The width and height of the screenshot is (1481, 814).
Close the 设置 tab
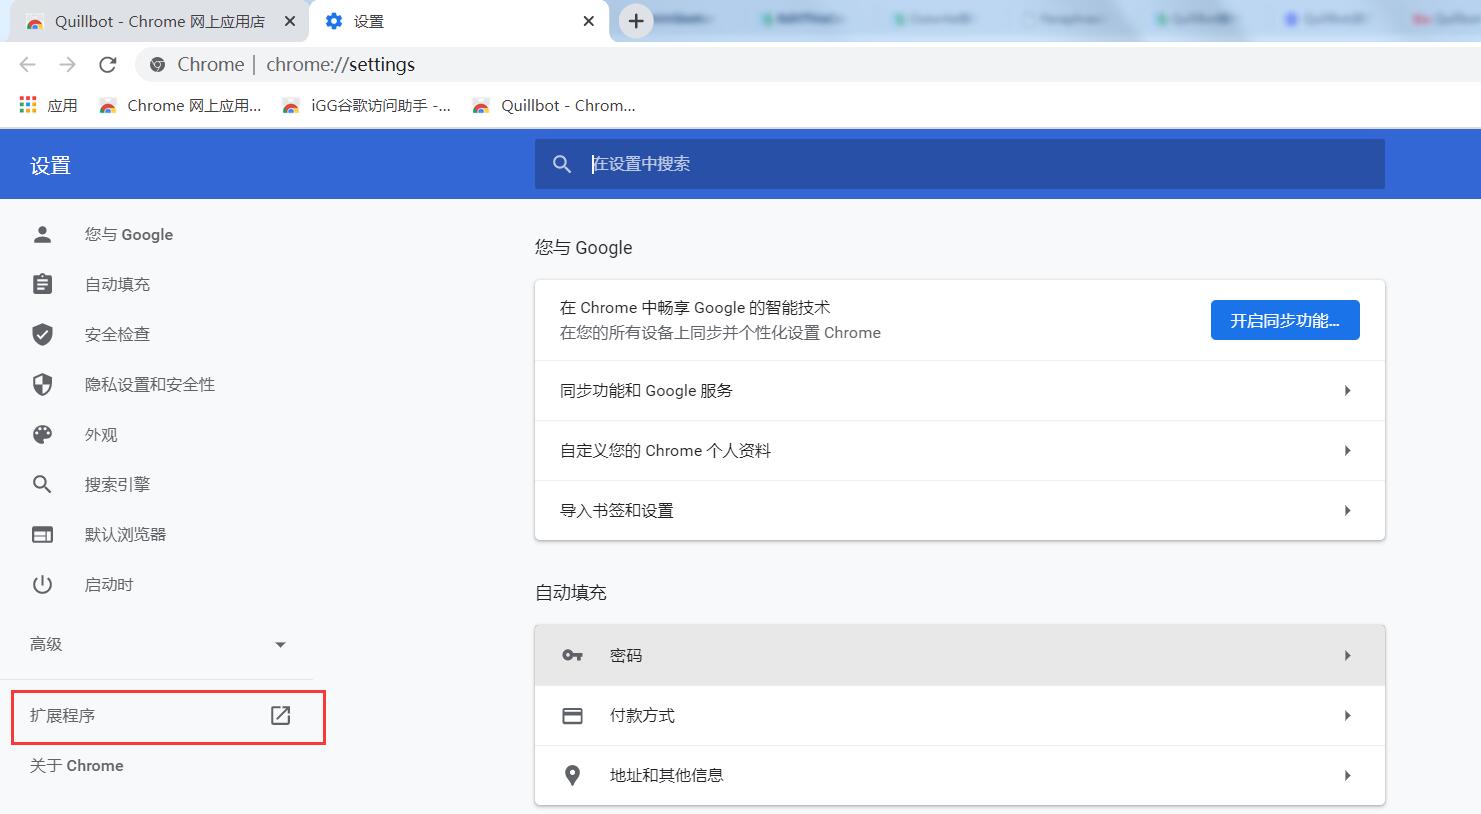(x=589, y=21)
